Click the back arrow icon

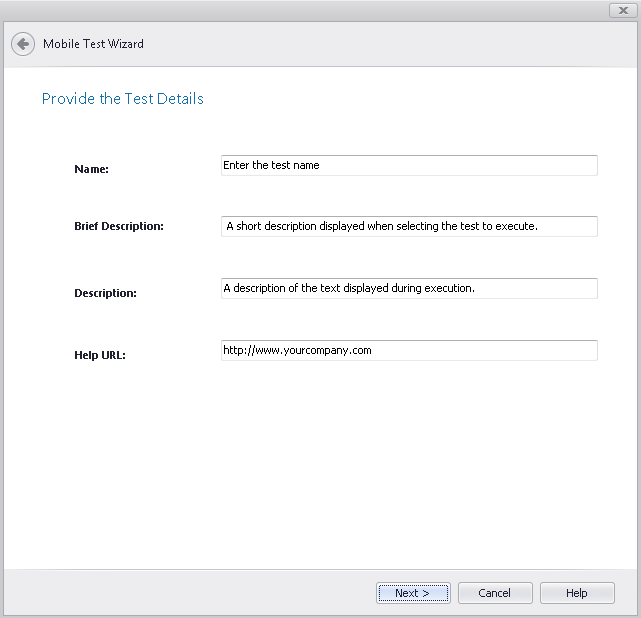pos(22,44)
